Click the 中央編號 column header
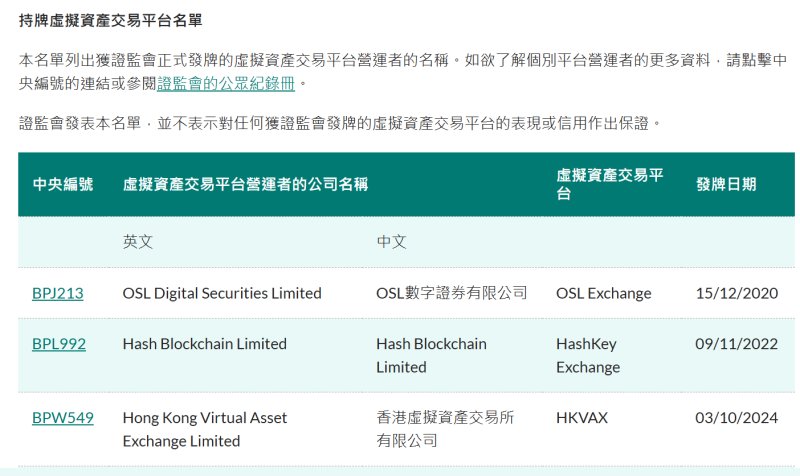The height and width of the screenshot is (476, 800). [x=63, y=184]
